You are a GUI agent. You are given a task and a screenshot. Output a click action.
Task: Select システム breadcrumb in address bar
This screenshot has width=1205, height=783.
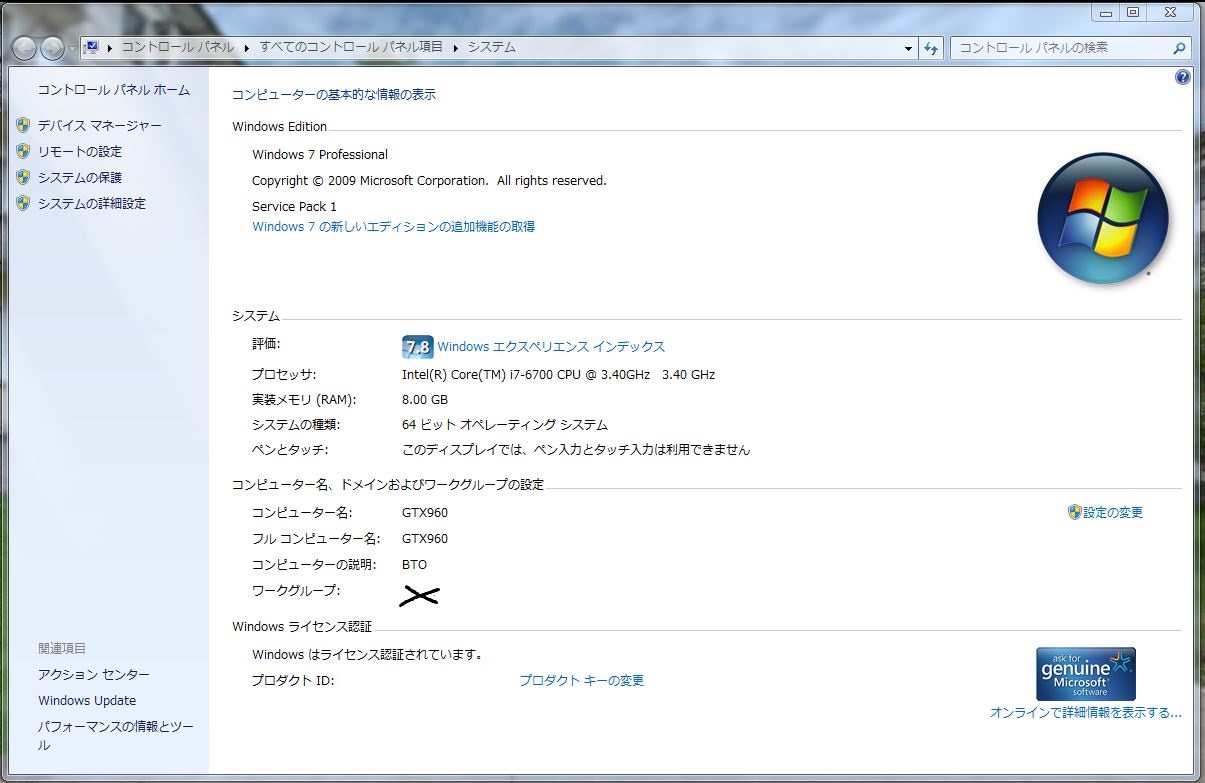coord(492,47)
